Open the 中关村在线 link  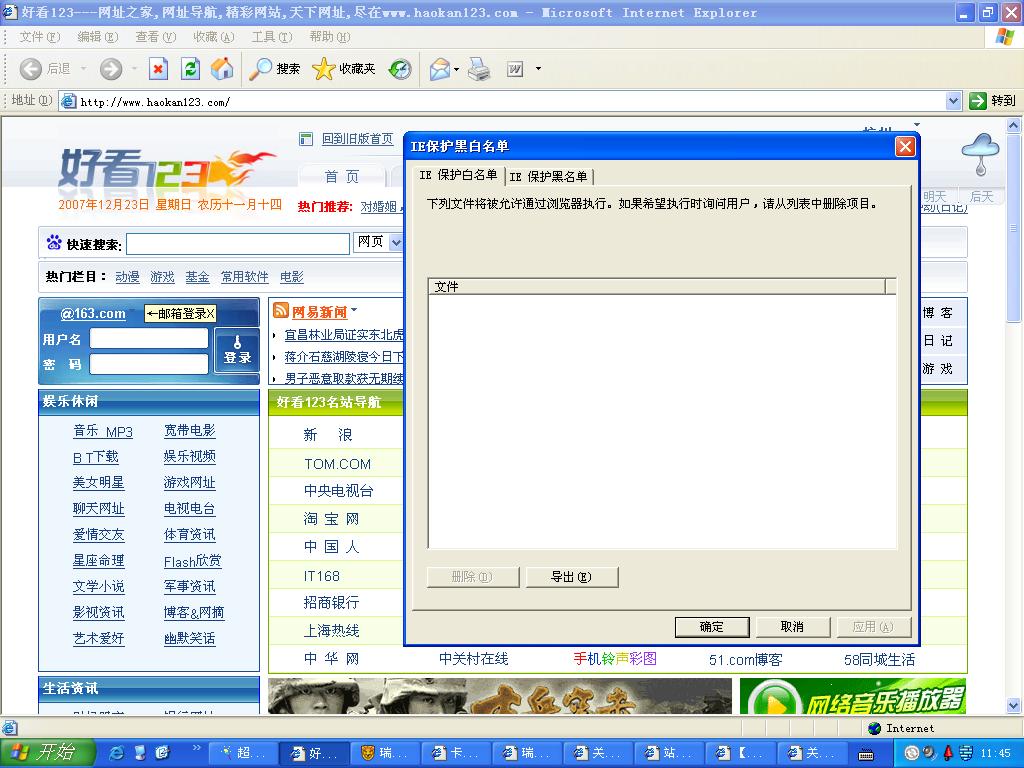(473, 659)
